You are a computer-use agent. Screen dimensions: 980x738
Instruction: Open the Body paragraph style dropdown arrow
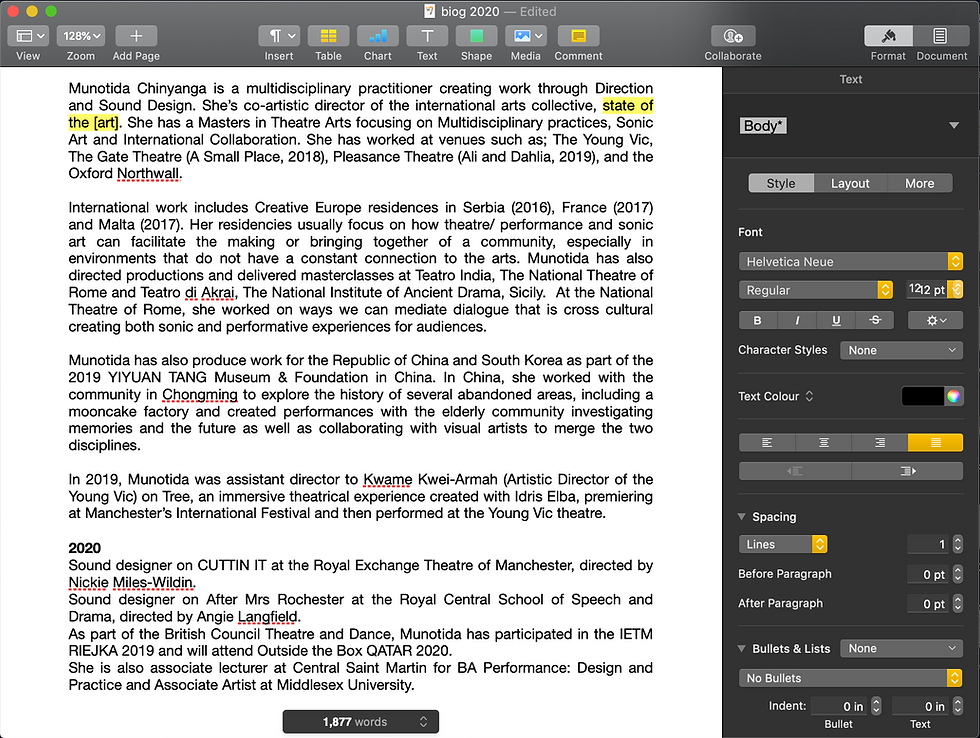click(x=954, y=126)
